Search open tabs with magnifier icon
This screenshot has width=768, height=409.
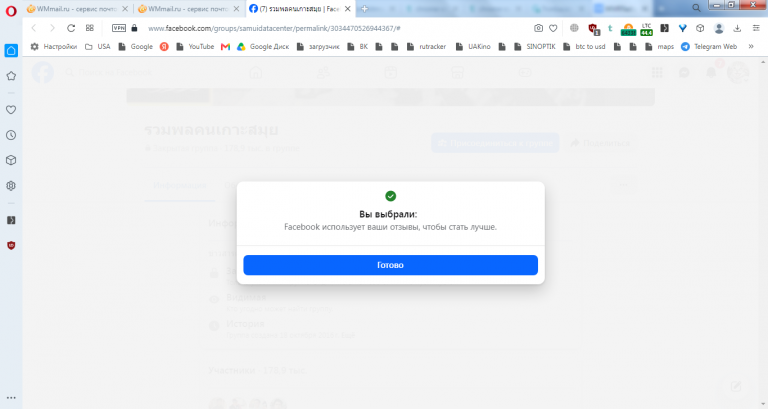coord(696,8)
